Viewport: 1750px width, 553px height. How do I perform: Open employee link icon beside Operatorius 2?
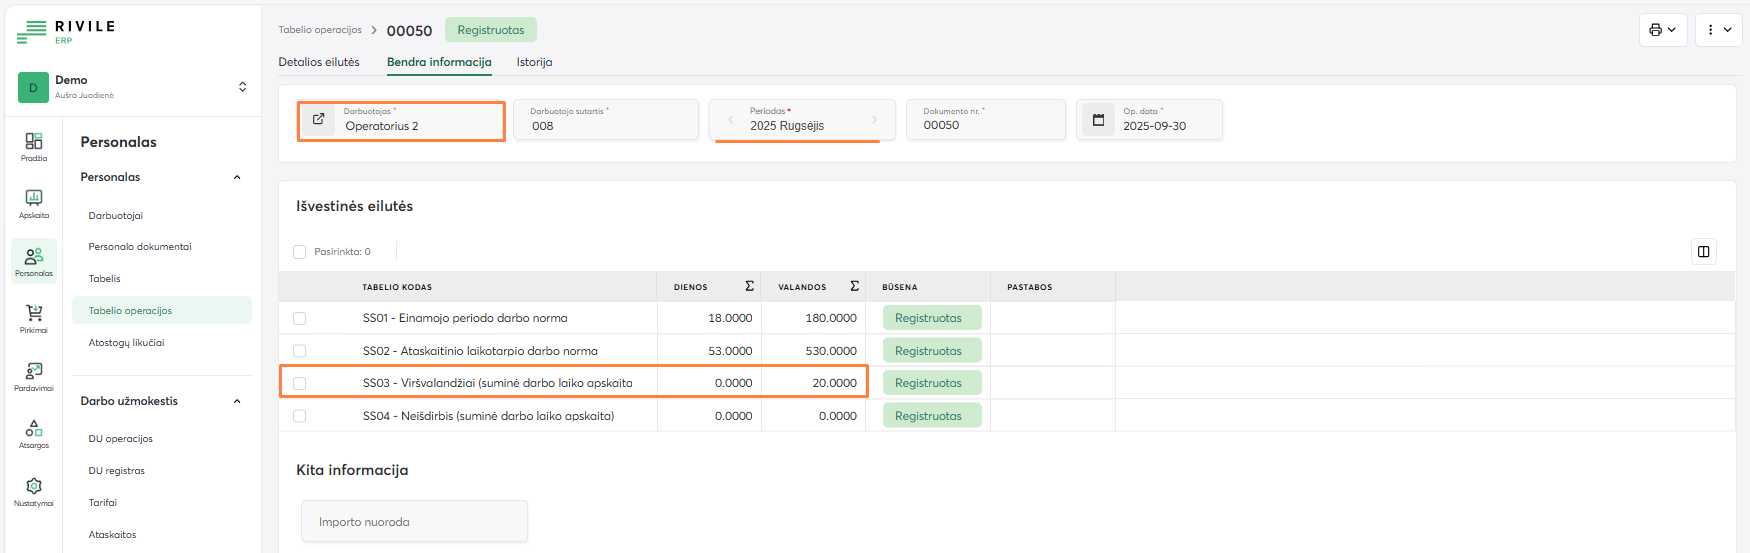319,120
